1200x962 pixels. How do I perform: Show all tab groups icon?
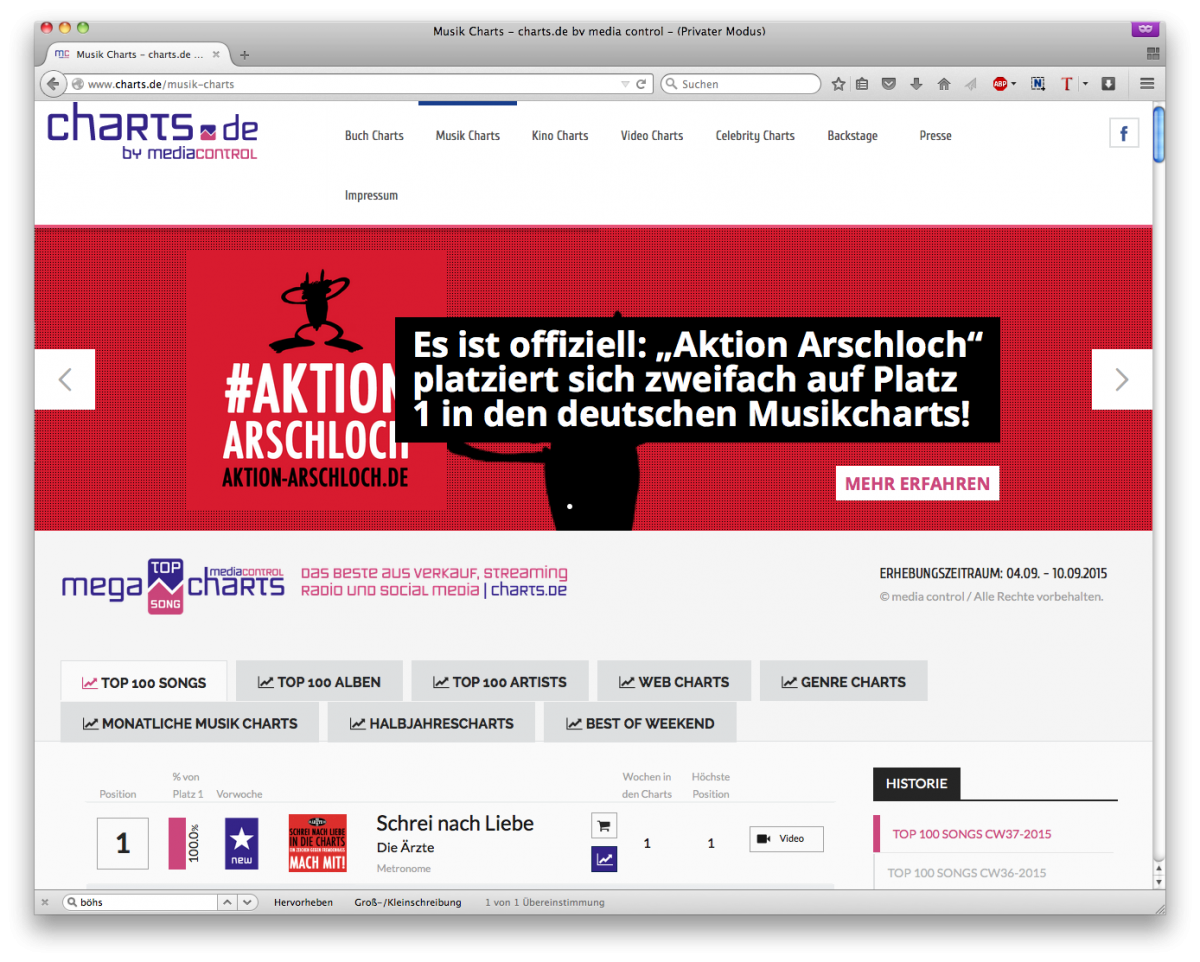pos(1152,54)
